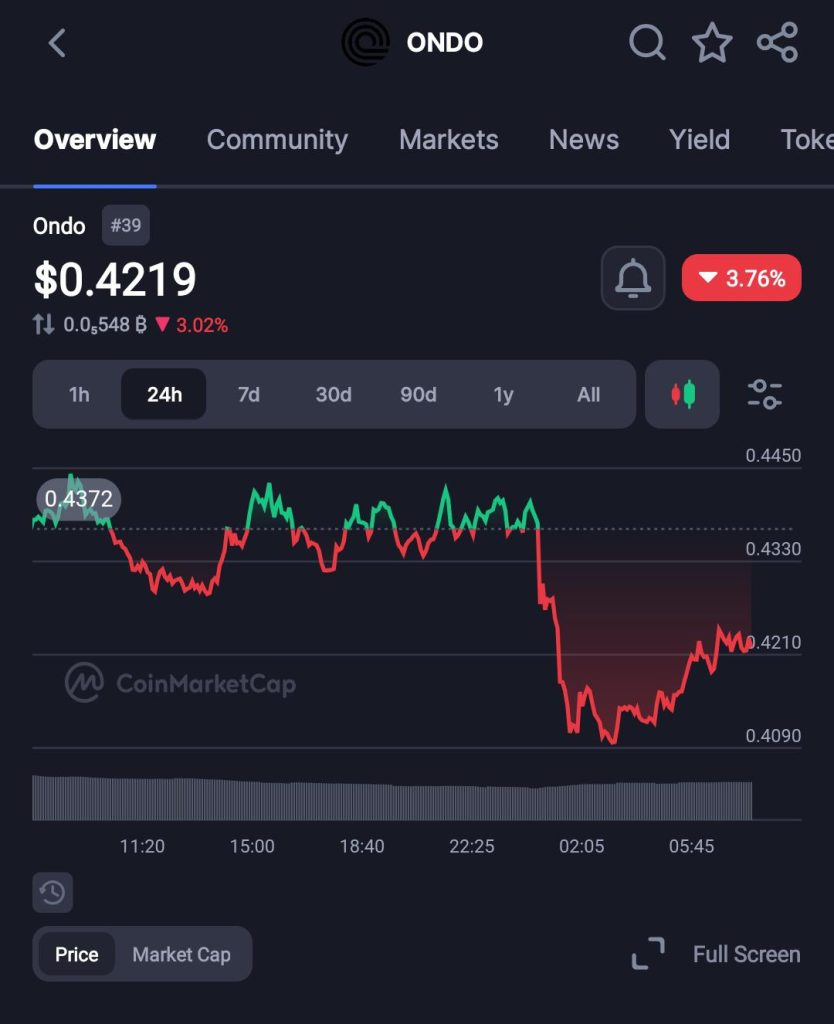Select the All time range

coord(588,394)
